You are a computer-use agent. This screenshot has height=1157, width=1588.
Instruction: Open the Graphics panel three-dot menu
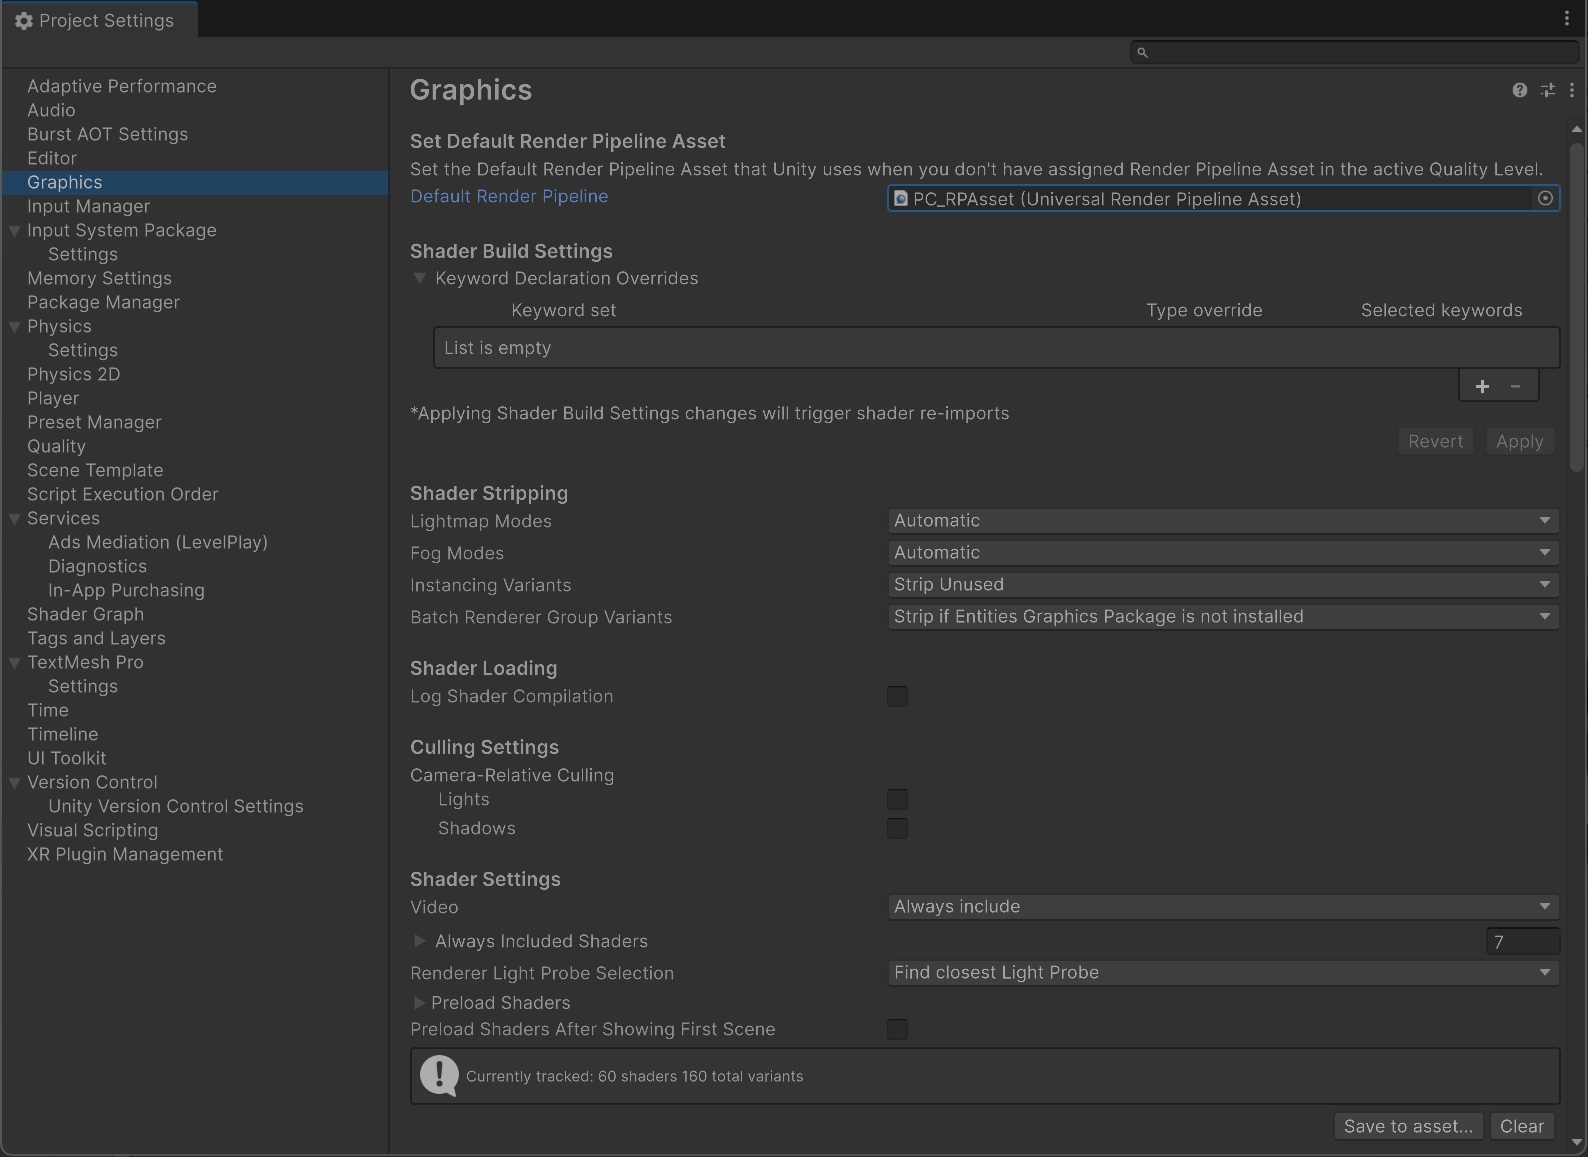click(x=1572, y=90)
